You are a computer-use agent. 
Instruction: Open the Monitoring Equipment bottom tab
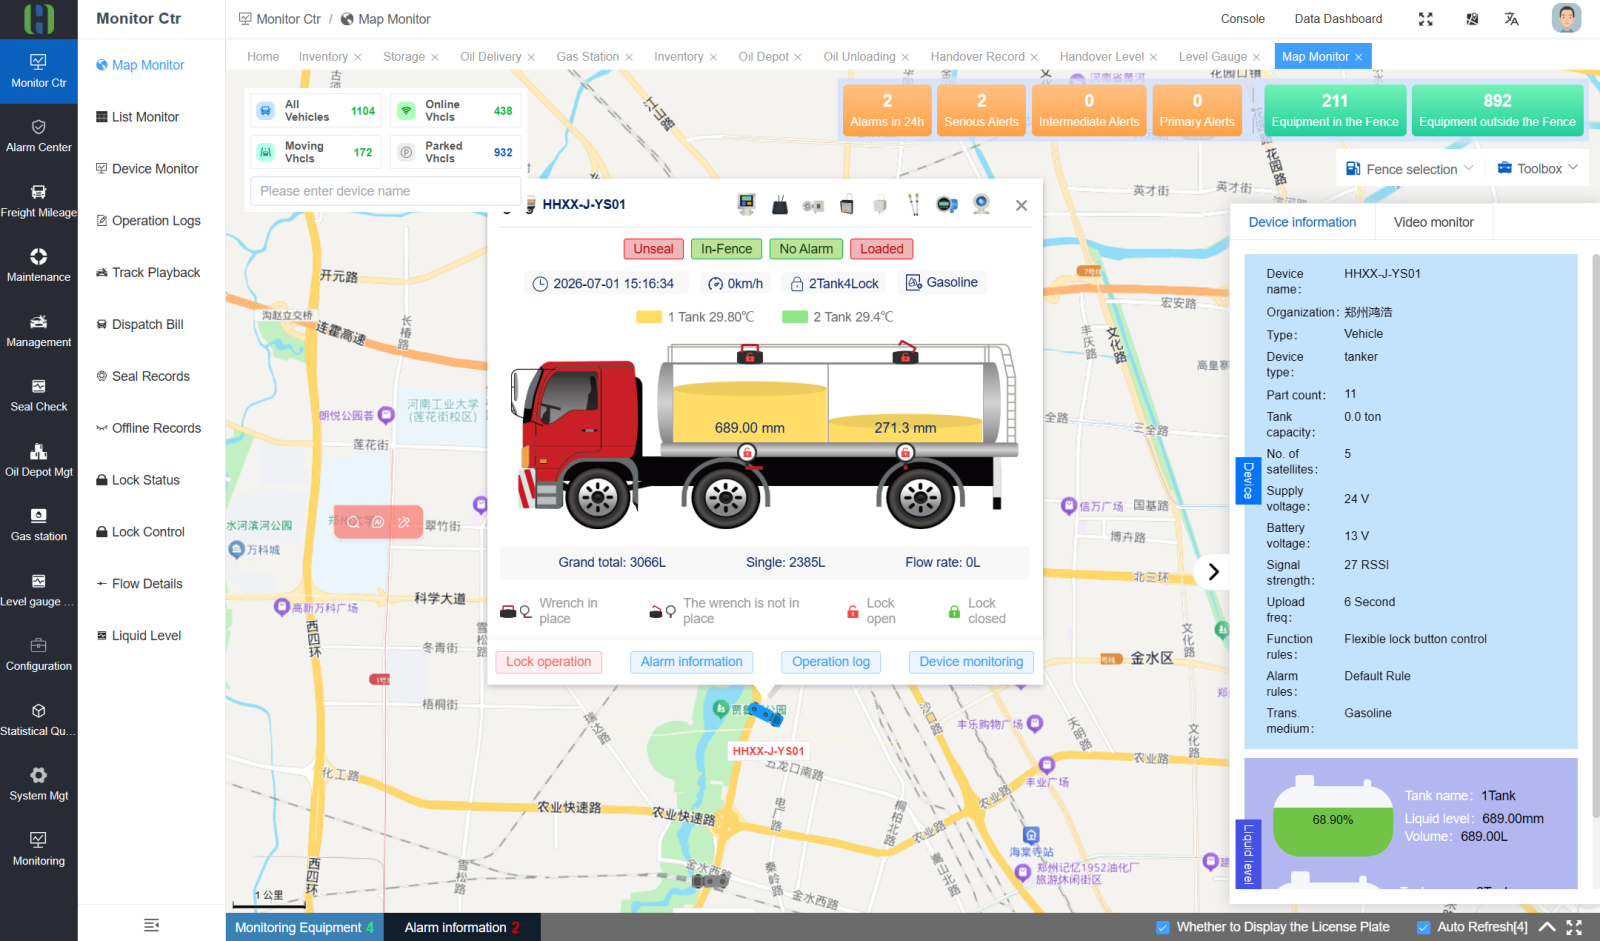coord(305,927)
